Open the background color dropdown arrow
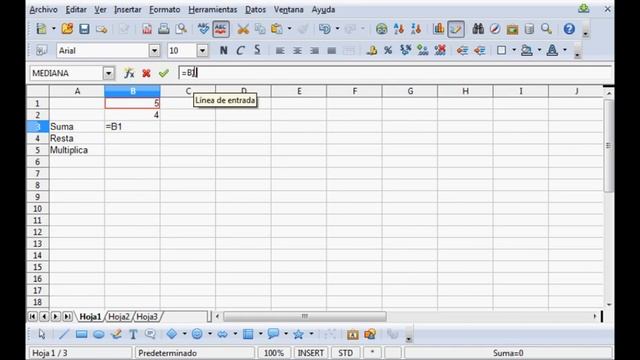Viewport: 640px width, 360px height. (x=539, y=50)
